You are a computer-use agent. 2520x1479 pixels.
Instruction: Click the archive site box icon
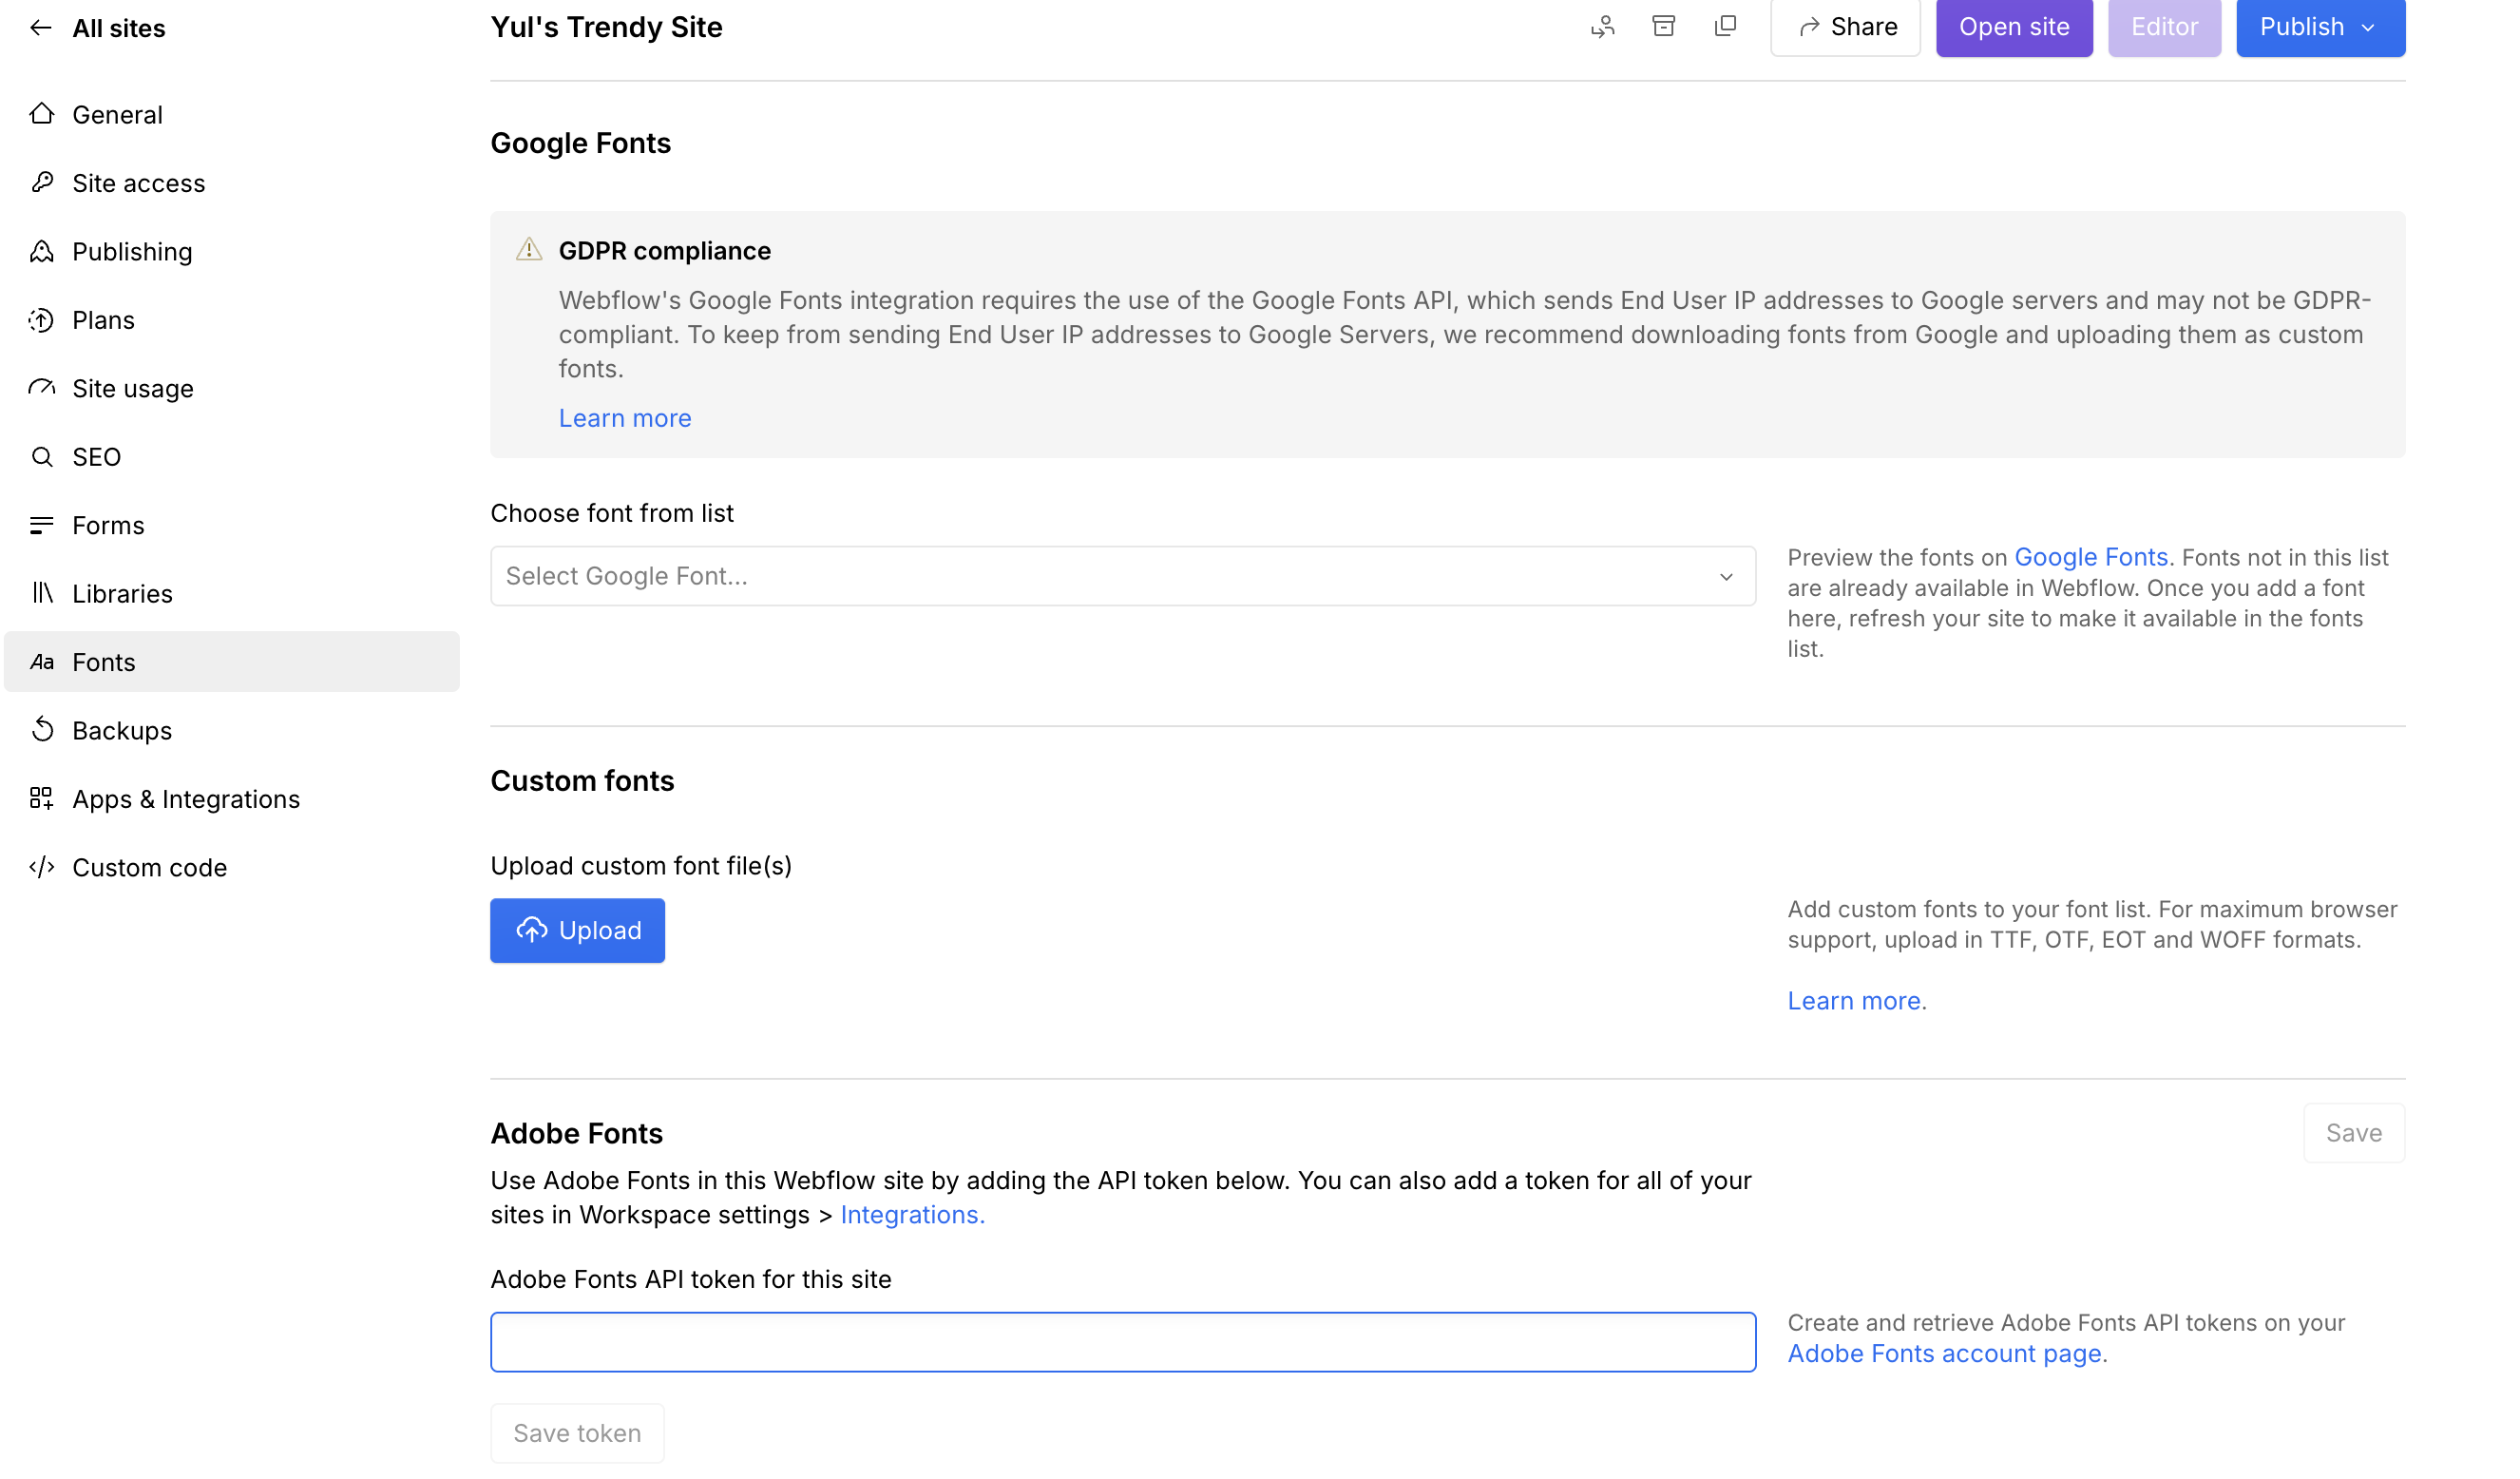click(1664, 27)
